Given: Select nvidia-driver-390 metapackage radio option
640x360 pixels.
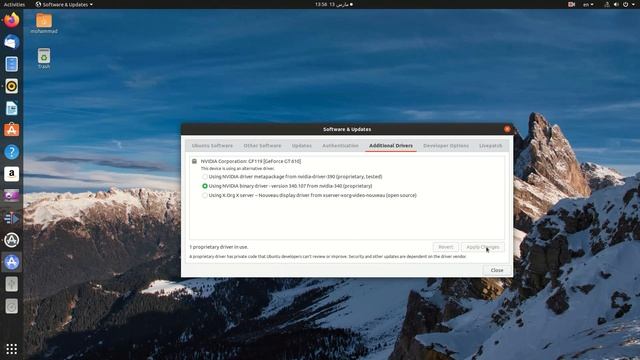Looking at the screenshot, I should (205, 177).
